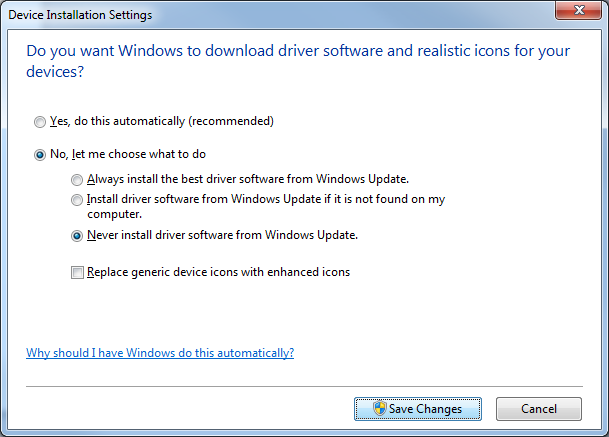The width and height of the screenshot is (609, 437).
Task: Open the "Why should I have Windows do this automatically?" link
Action: [x=160, y=353]
